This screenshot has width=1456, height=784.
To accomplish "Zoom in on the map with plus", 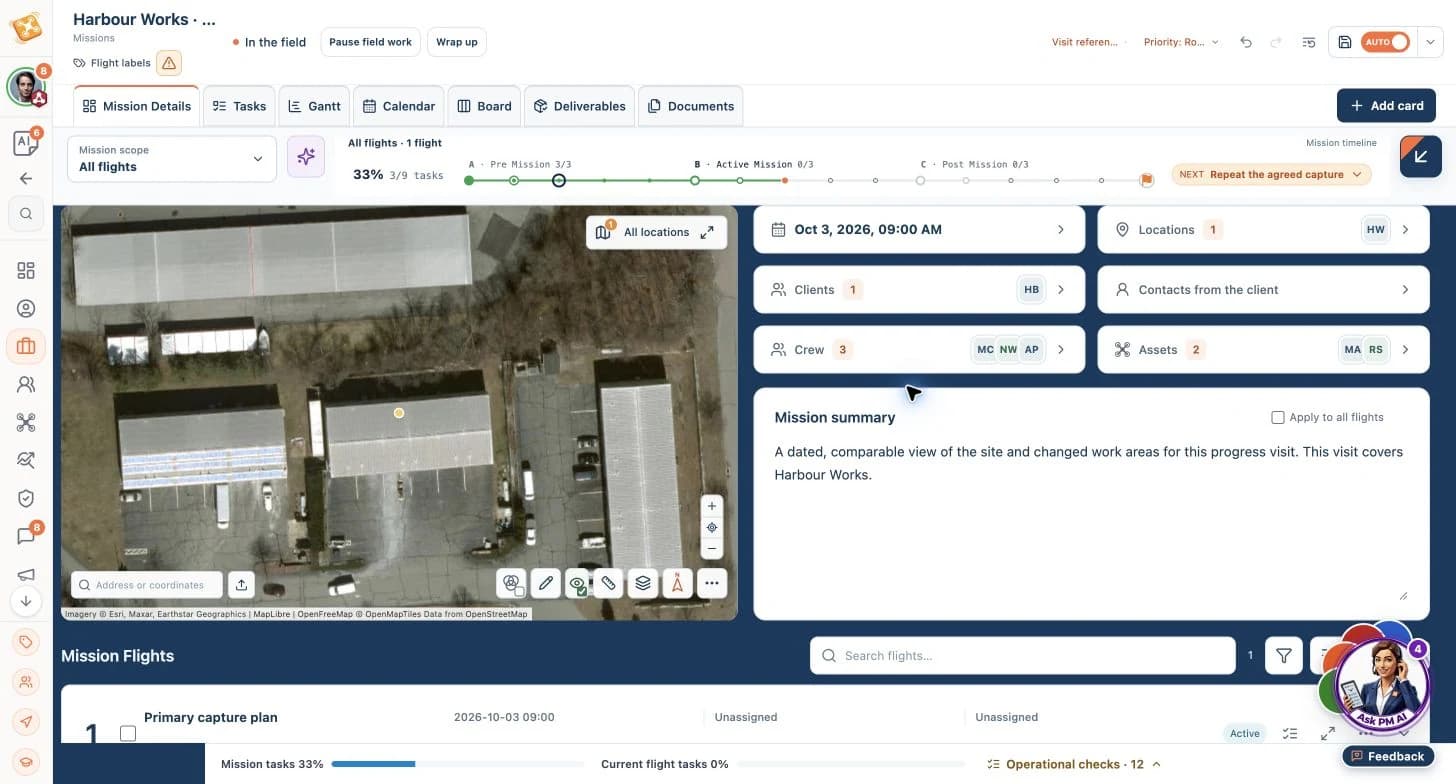I will (x=712, y=506).
